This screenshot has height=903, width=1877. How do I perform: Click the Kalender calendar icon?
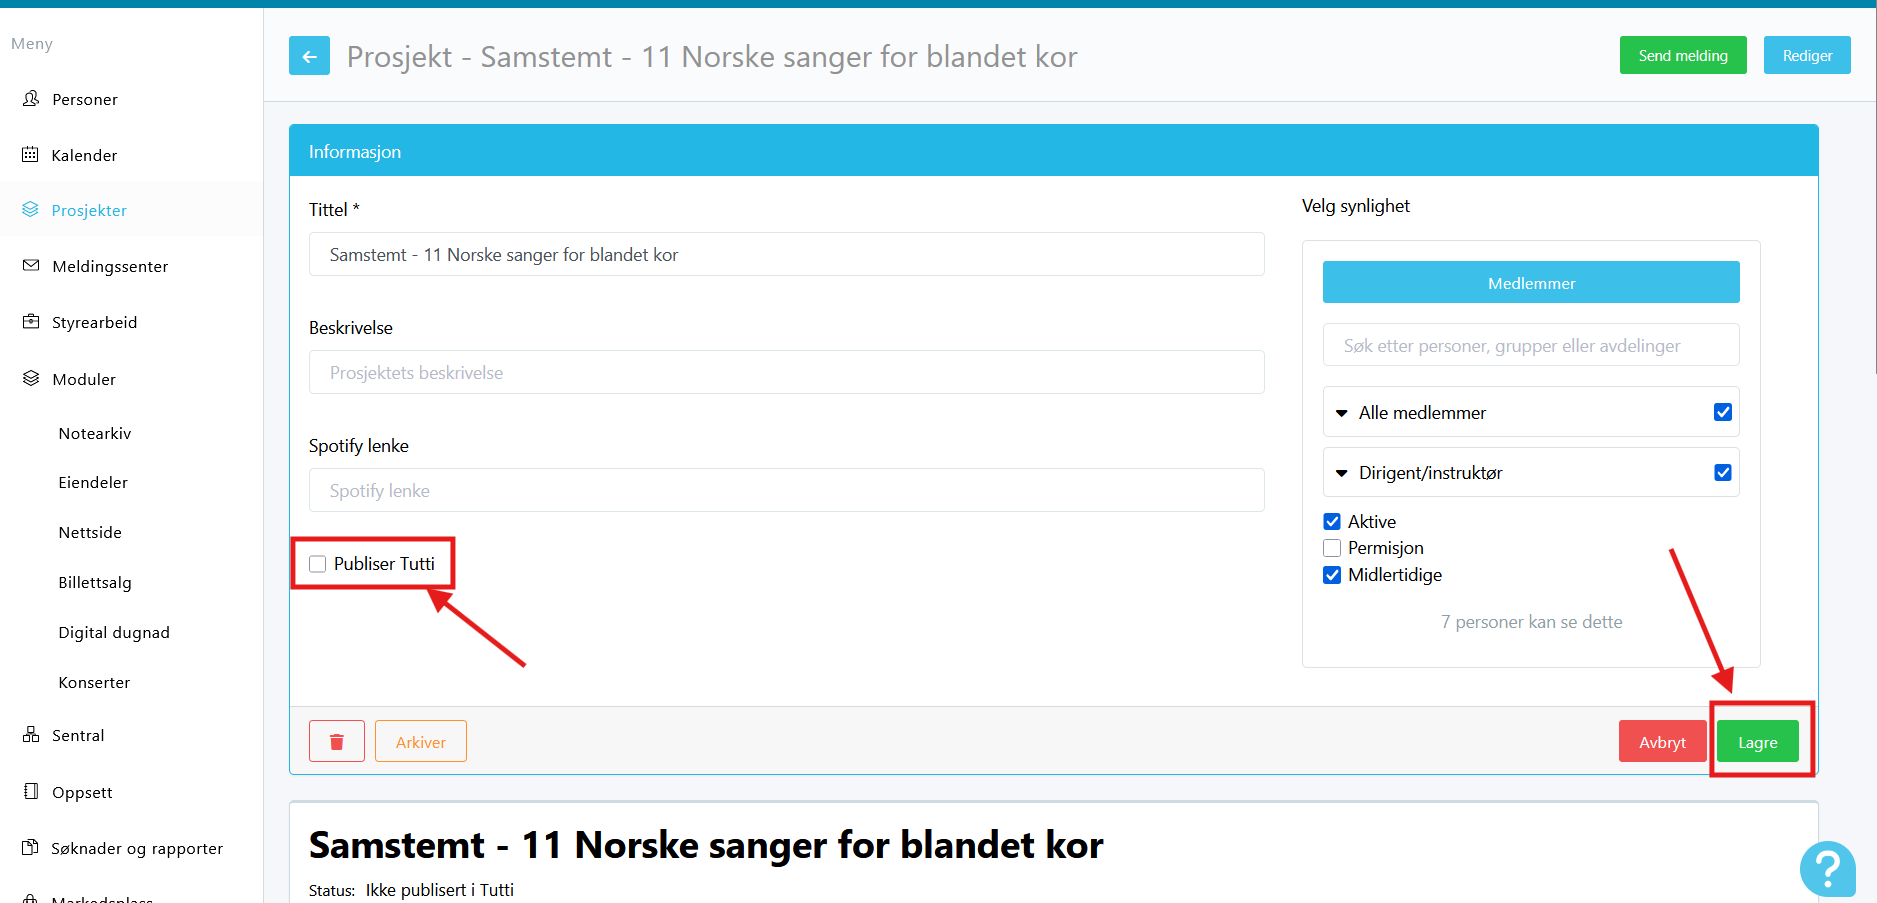coord(31,155)
